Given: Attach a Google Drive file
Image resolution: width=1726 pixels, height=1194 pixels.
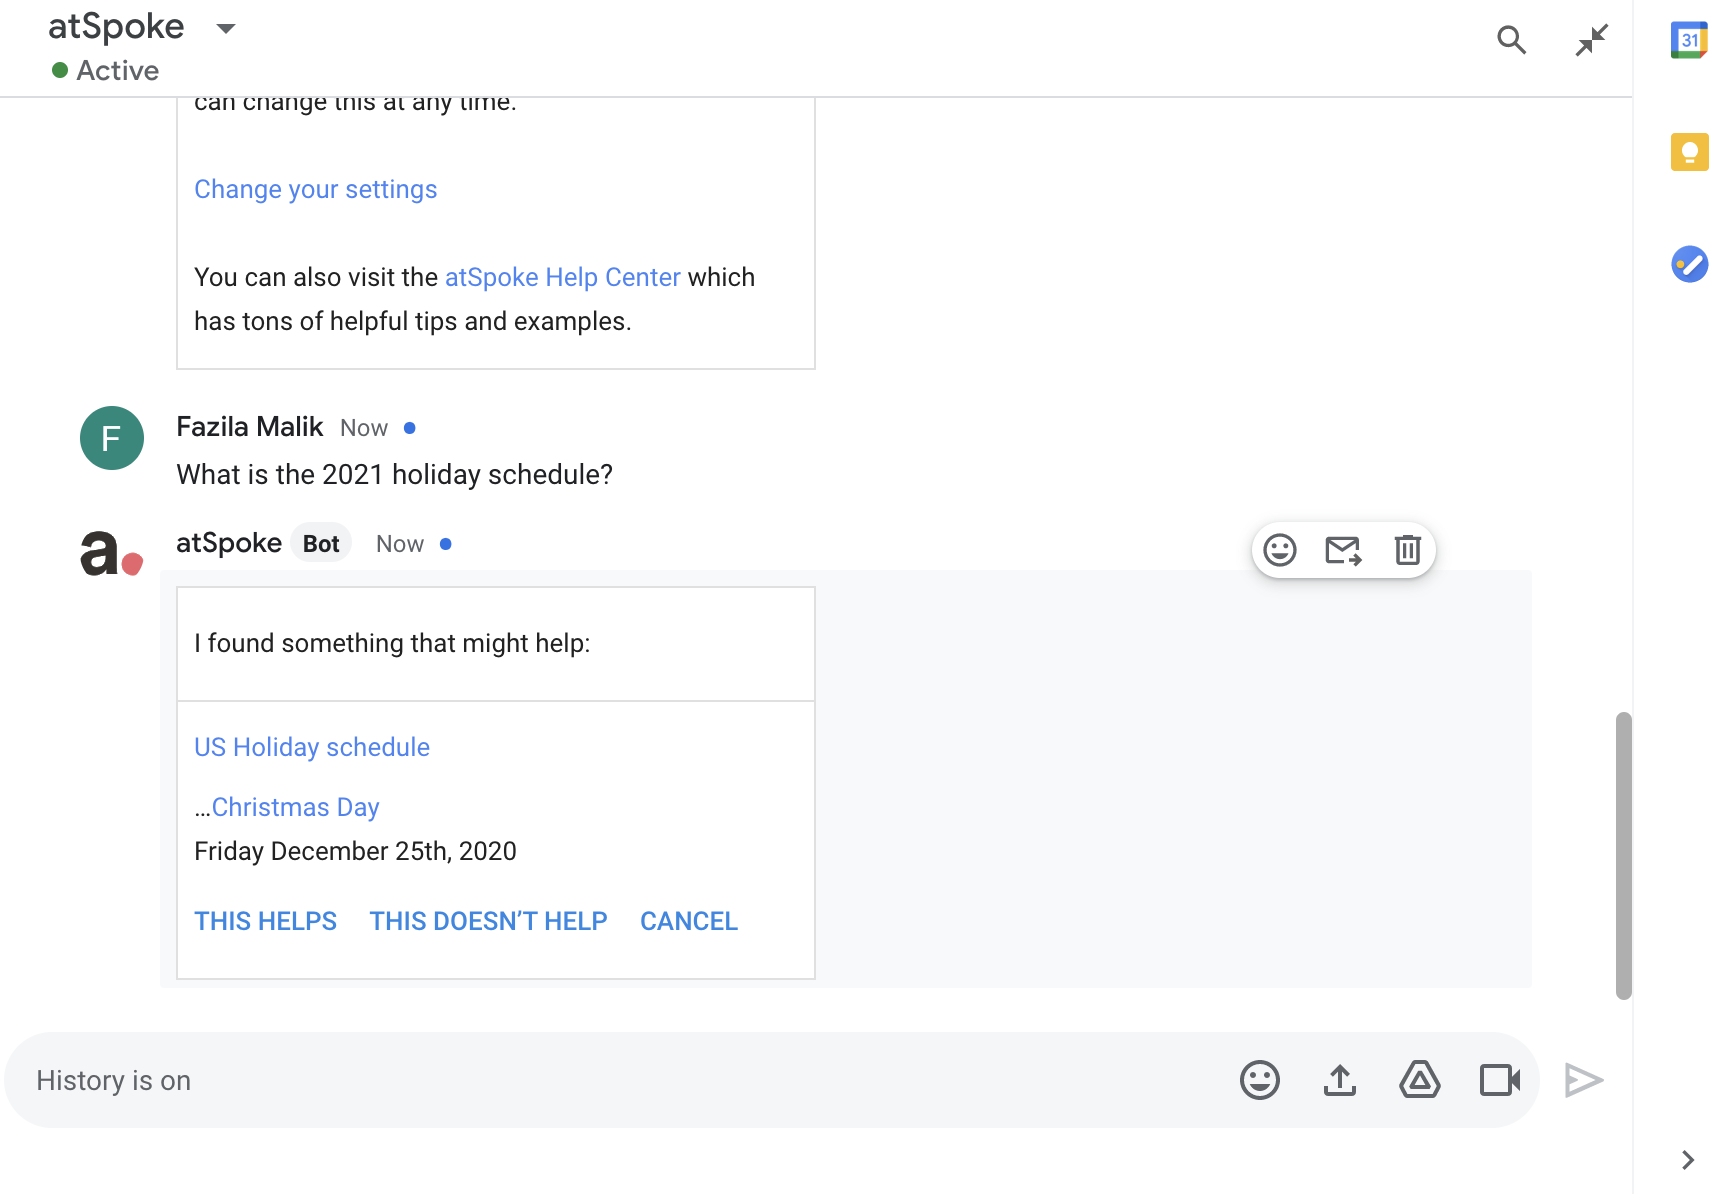Looking at the screenshot, I should point(1420,1080).
